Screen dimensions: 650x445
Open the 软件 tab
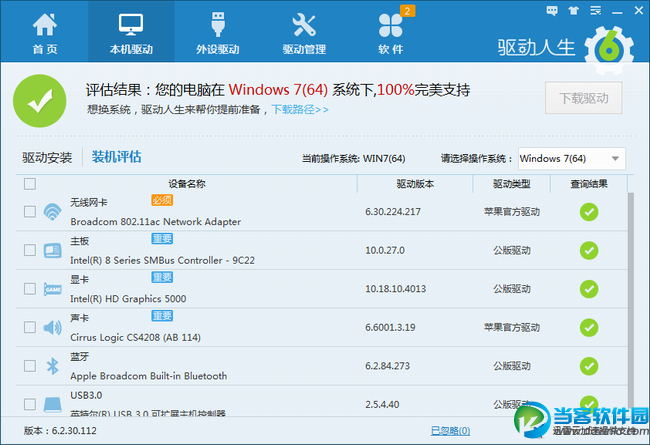(390, 33)
